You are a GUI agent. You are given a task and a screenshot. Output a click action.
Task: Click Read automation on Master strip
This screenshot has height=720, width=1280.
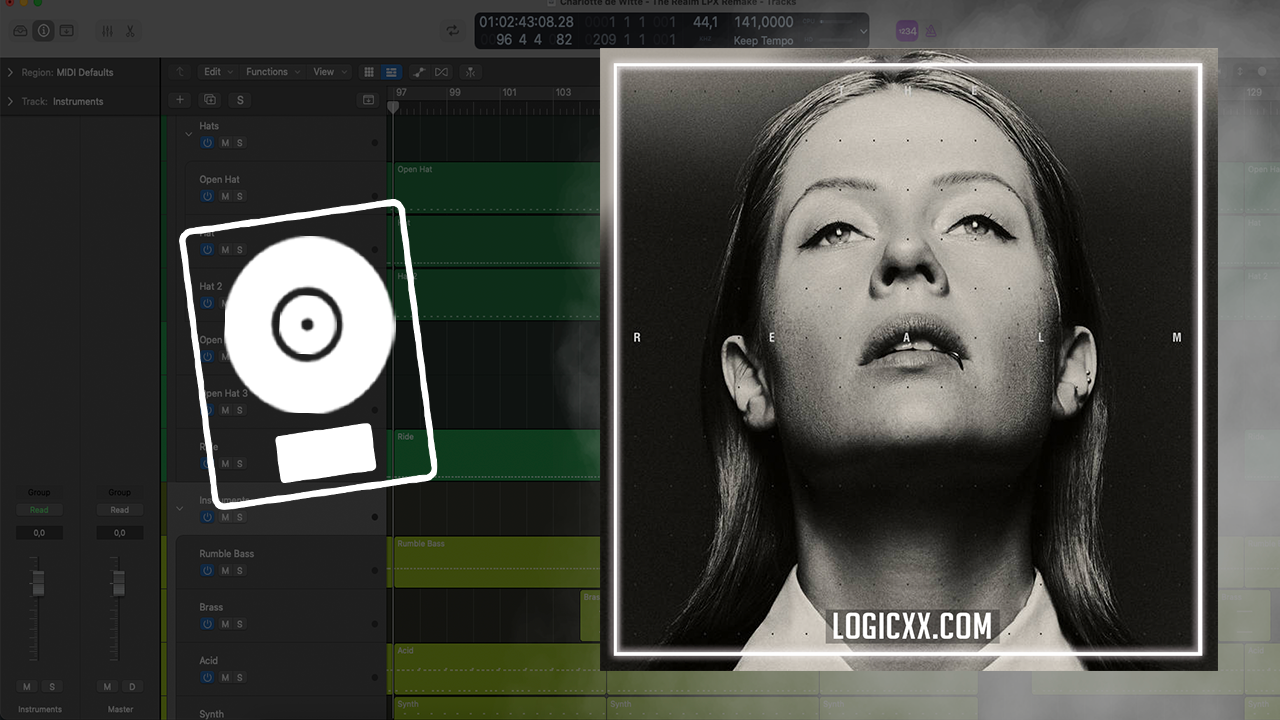(119, 510)
